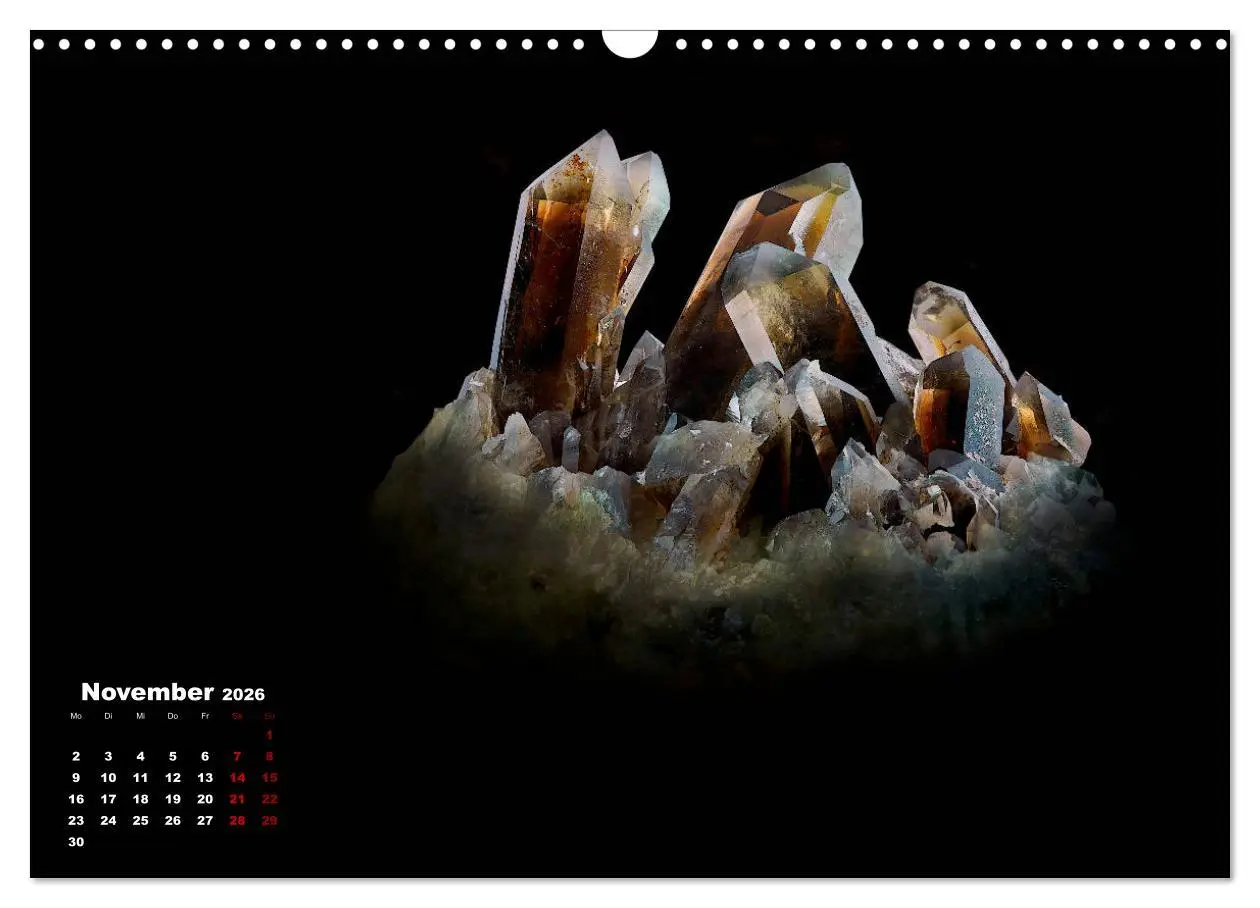This screenshot has width=1260, height=908.
Task: Select the red Sunday "So" header
Action: pos(268,716)
